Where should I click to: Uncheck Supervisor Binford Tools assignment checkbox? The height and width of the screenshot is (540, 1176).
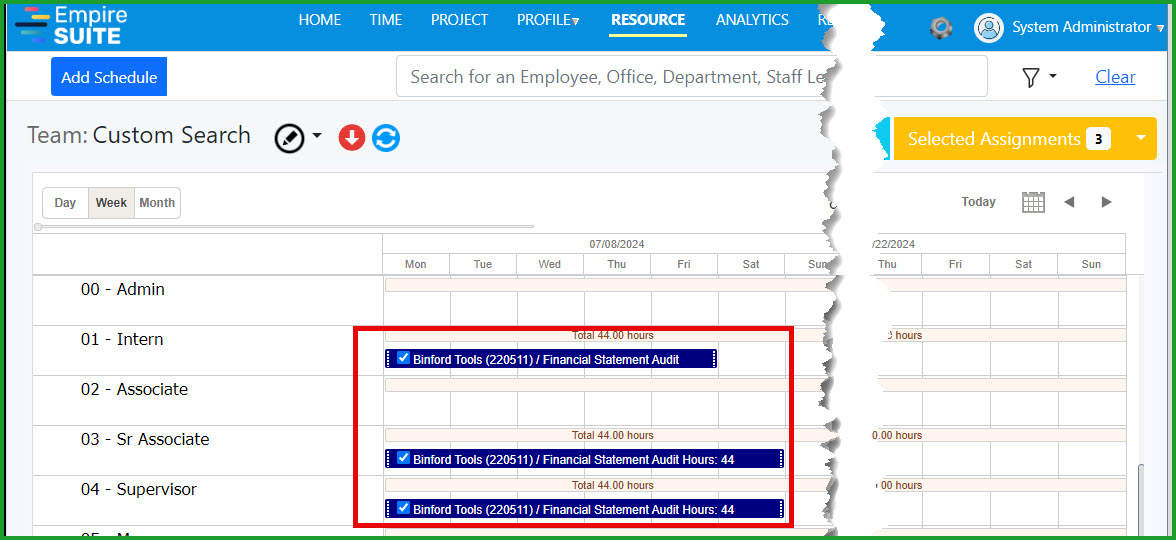(x=404, y=508)
